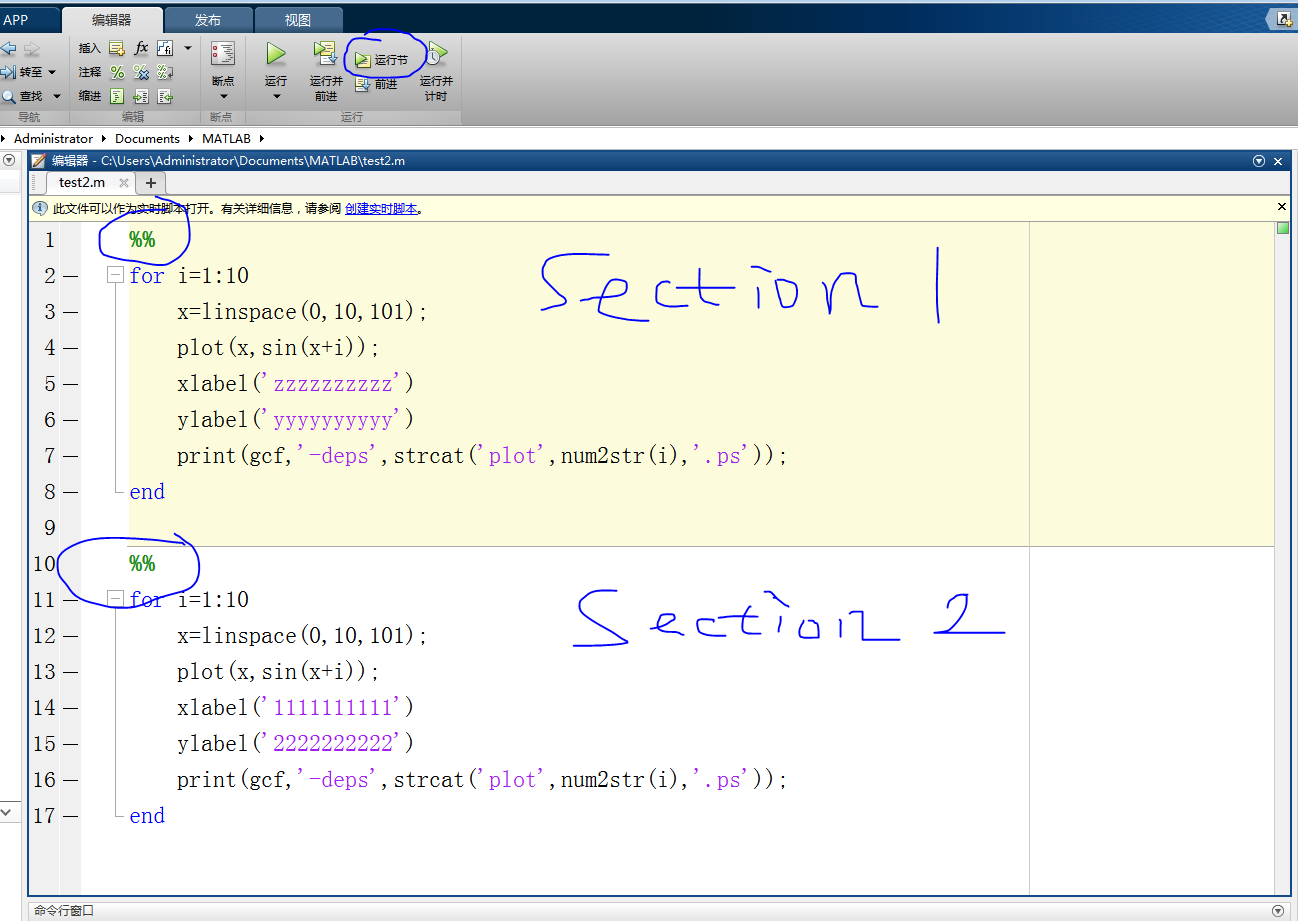Toggle breakpoint on line 4

coord(70,348)
